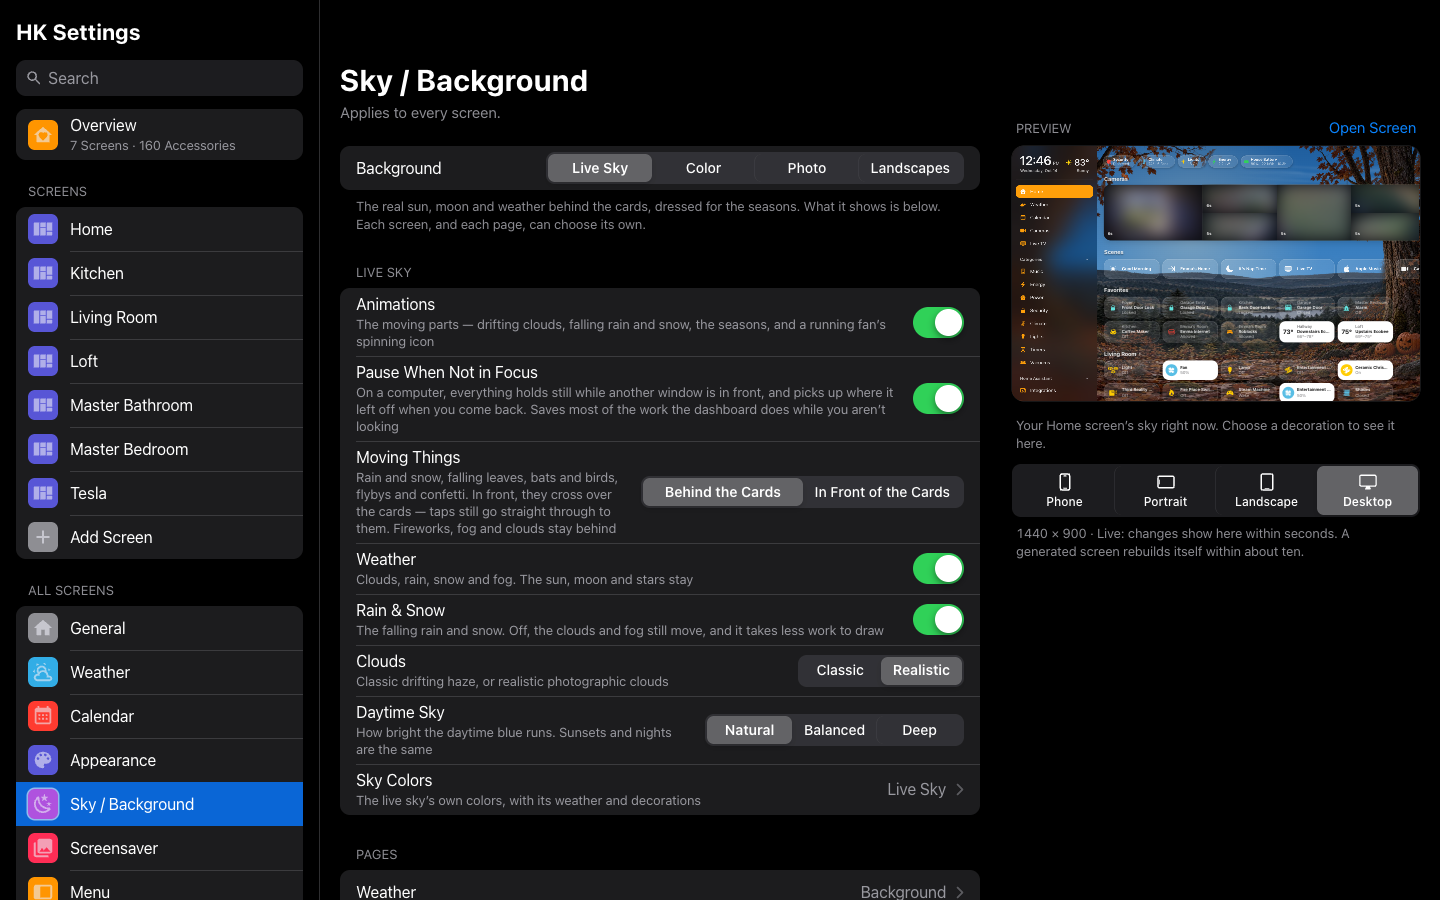Select Natural for Daytime Sky

(x=749, y=730)
